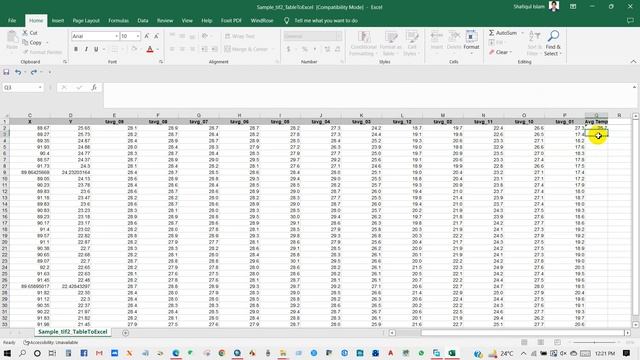This screenshot has width=640, height=360.
Task: Click the Clear button in Editing group
Action: pos(499,52)
